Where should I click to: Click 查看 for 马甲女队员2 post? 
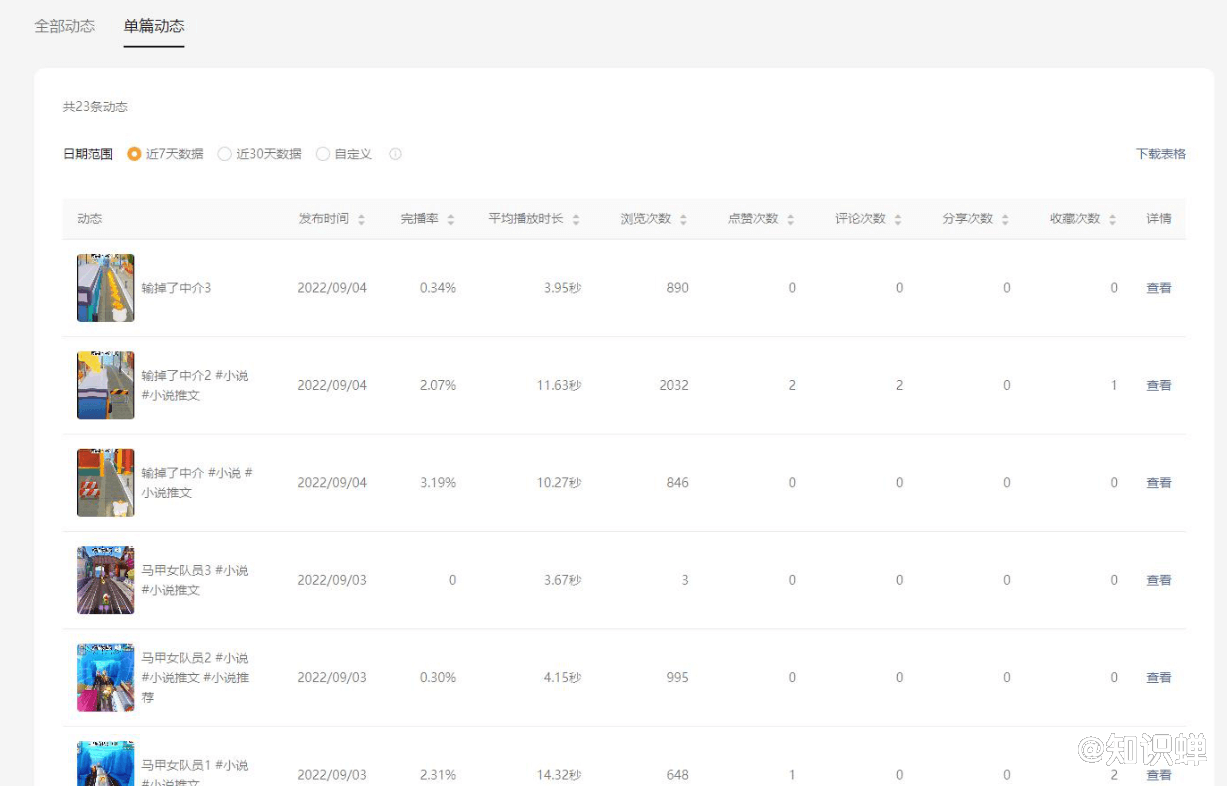[1158, 677]
